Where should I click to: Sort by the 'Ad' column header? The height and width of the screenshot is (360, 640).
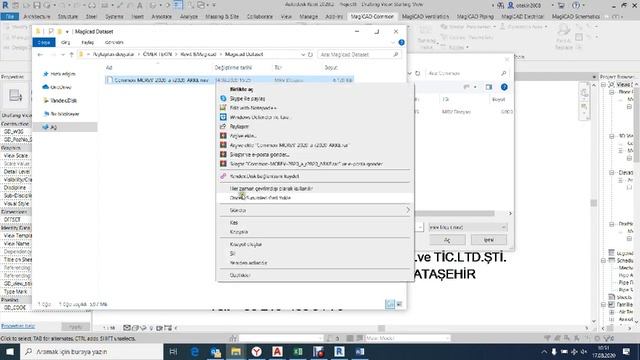coord(109,68)
